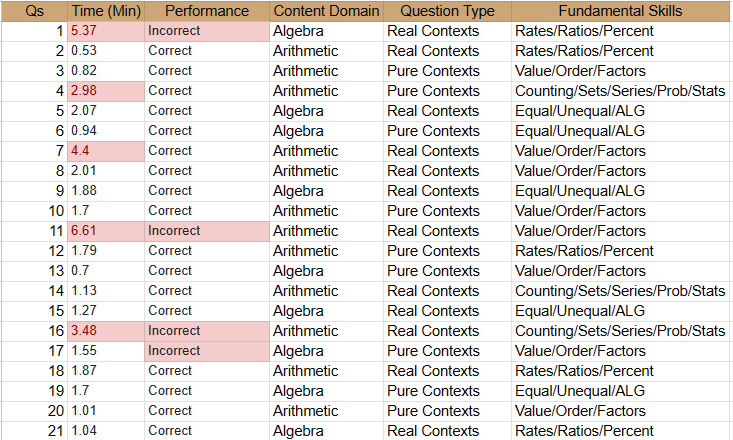This screenshot has height=440, width=733.
Task: Click the Fundamental Skills column header
Action: click(621, 11)
